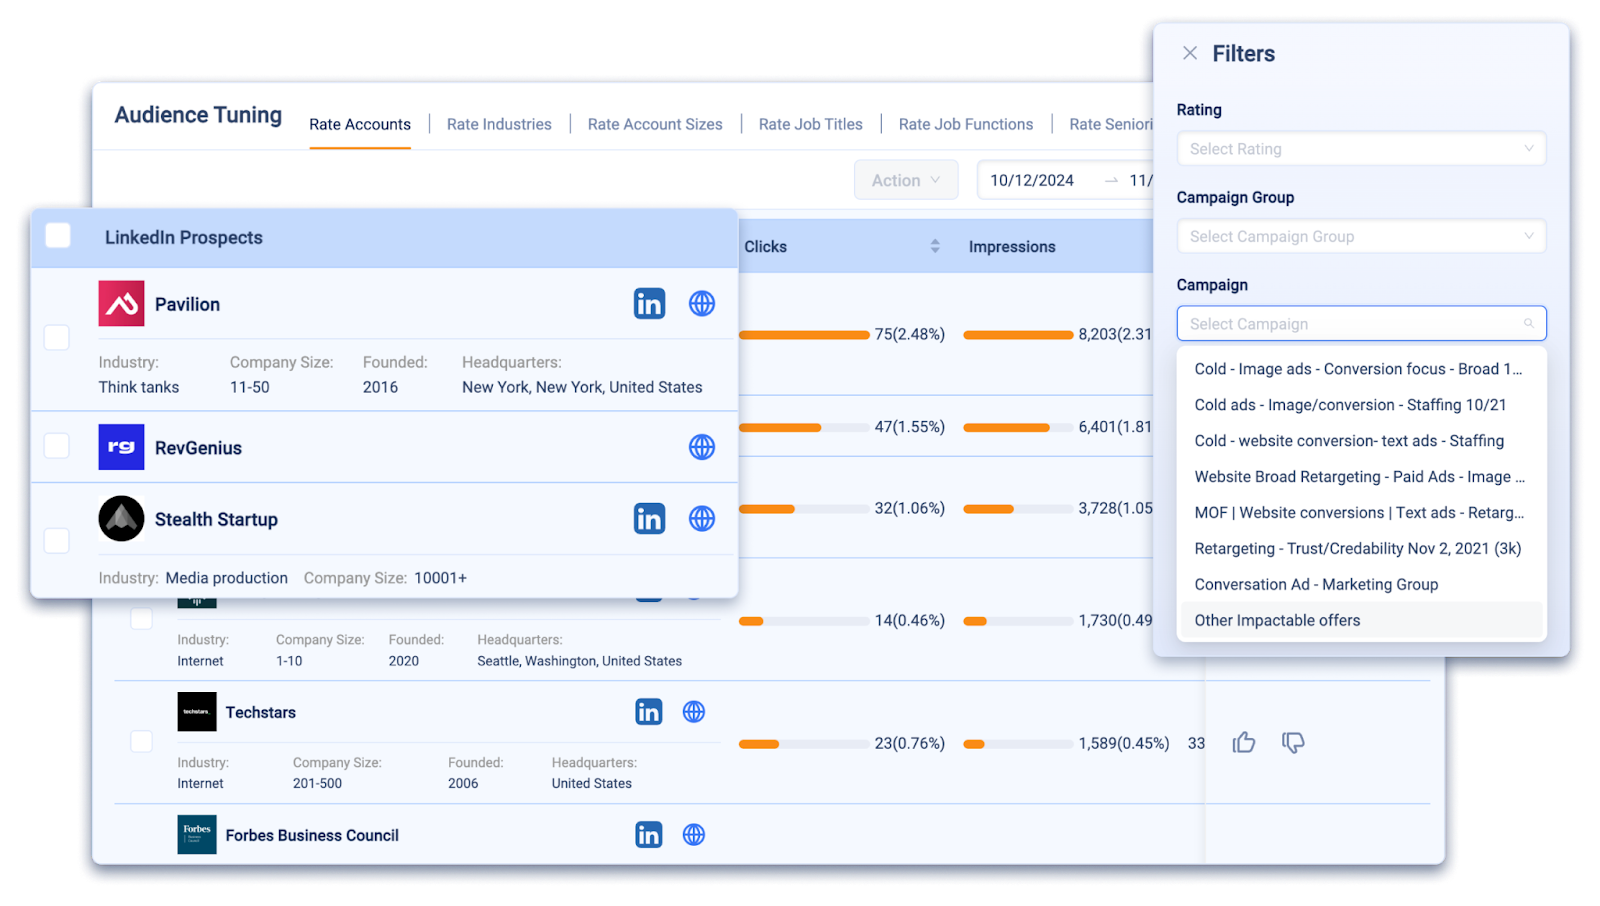Viewport: 1600px width, 906px height.
Task: Click the 8,203 impressions progress bar
Action: click(1018, 335)
